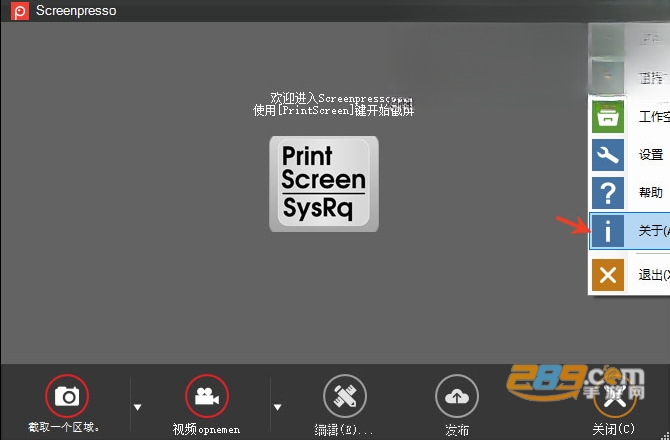This screenshot has width=670, height=440.
Task: Click the blue info 'i' icon
Action: click(608, 231)
